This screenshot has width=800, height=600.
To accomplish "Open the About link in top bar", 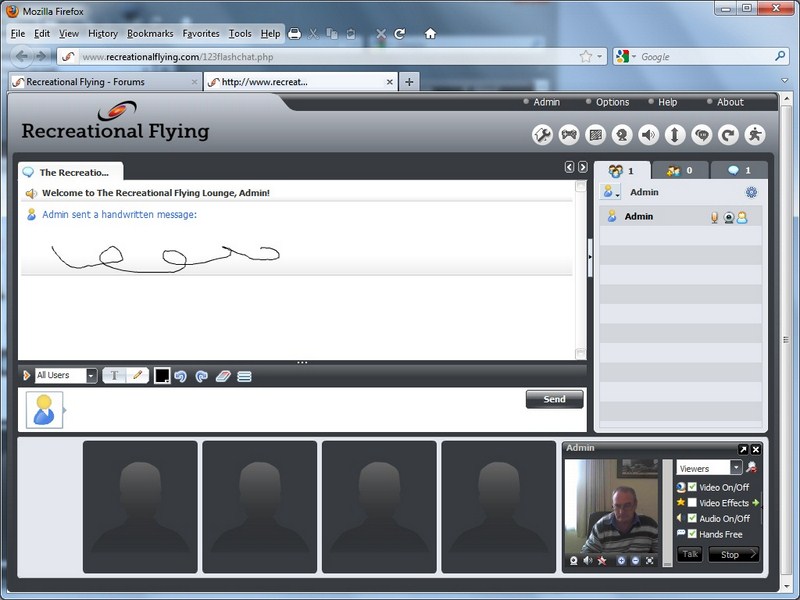I will tap(730, 102).
